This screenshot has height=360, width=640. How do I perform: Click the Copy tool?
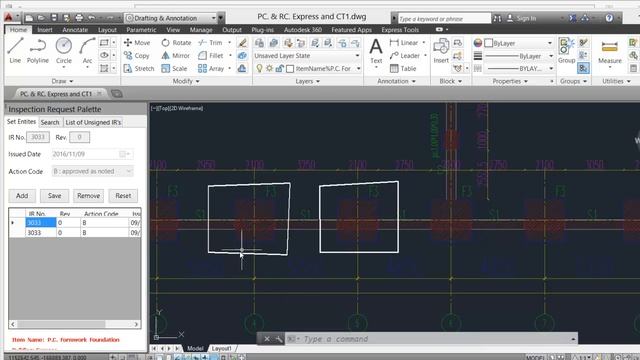tap(137, 56)
